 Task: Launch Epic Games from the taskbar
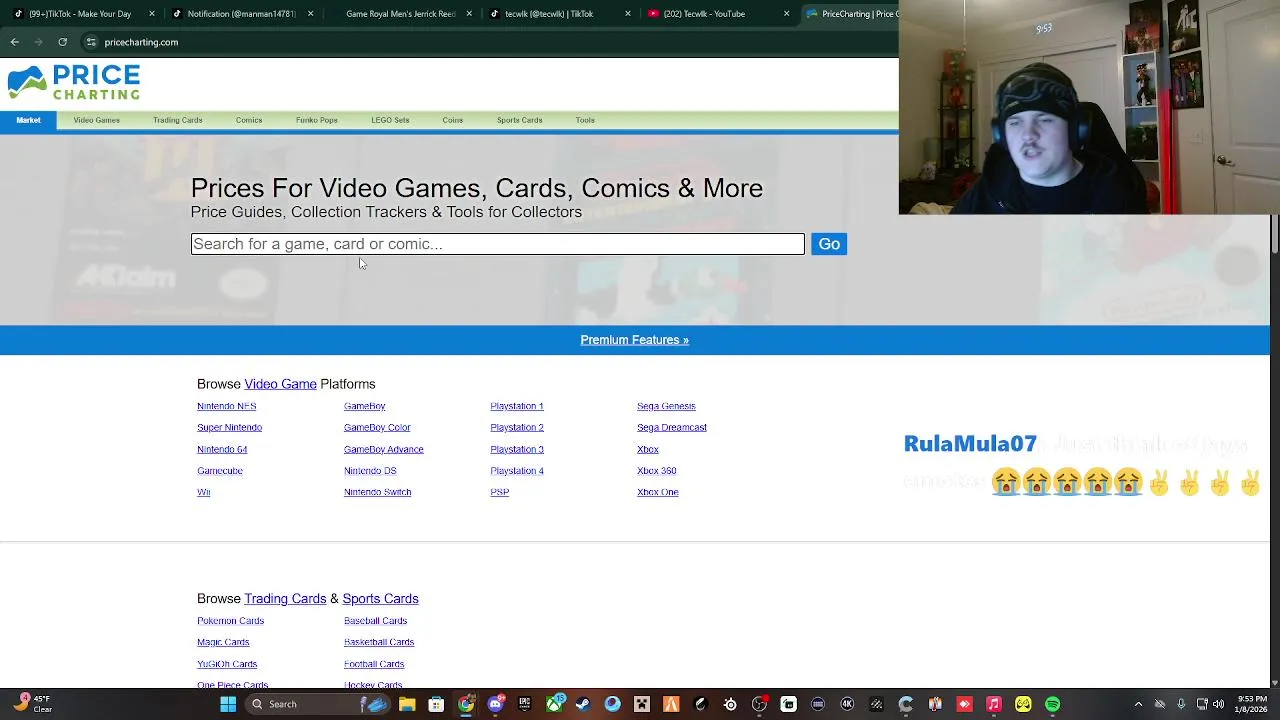tap(524, 704)
